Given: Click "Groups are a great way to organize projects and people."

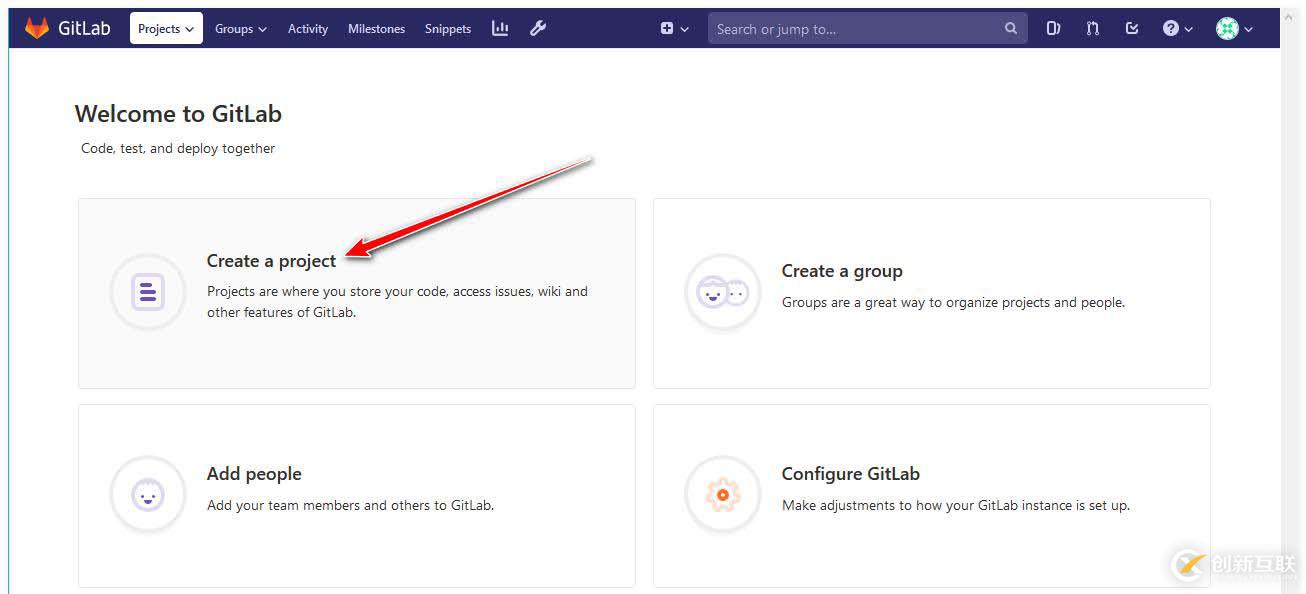Looking at the screenshot, I should click(x=953, y=302).
